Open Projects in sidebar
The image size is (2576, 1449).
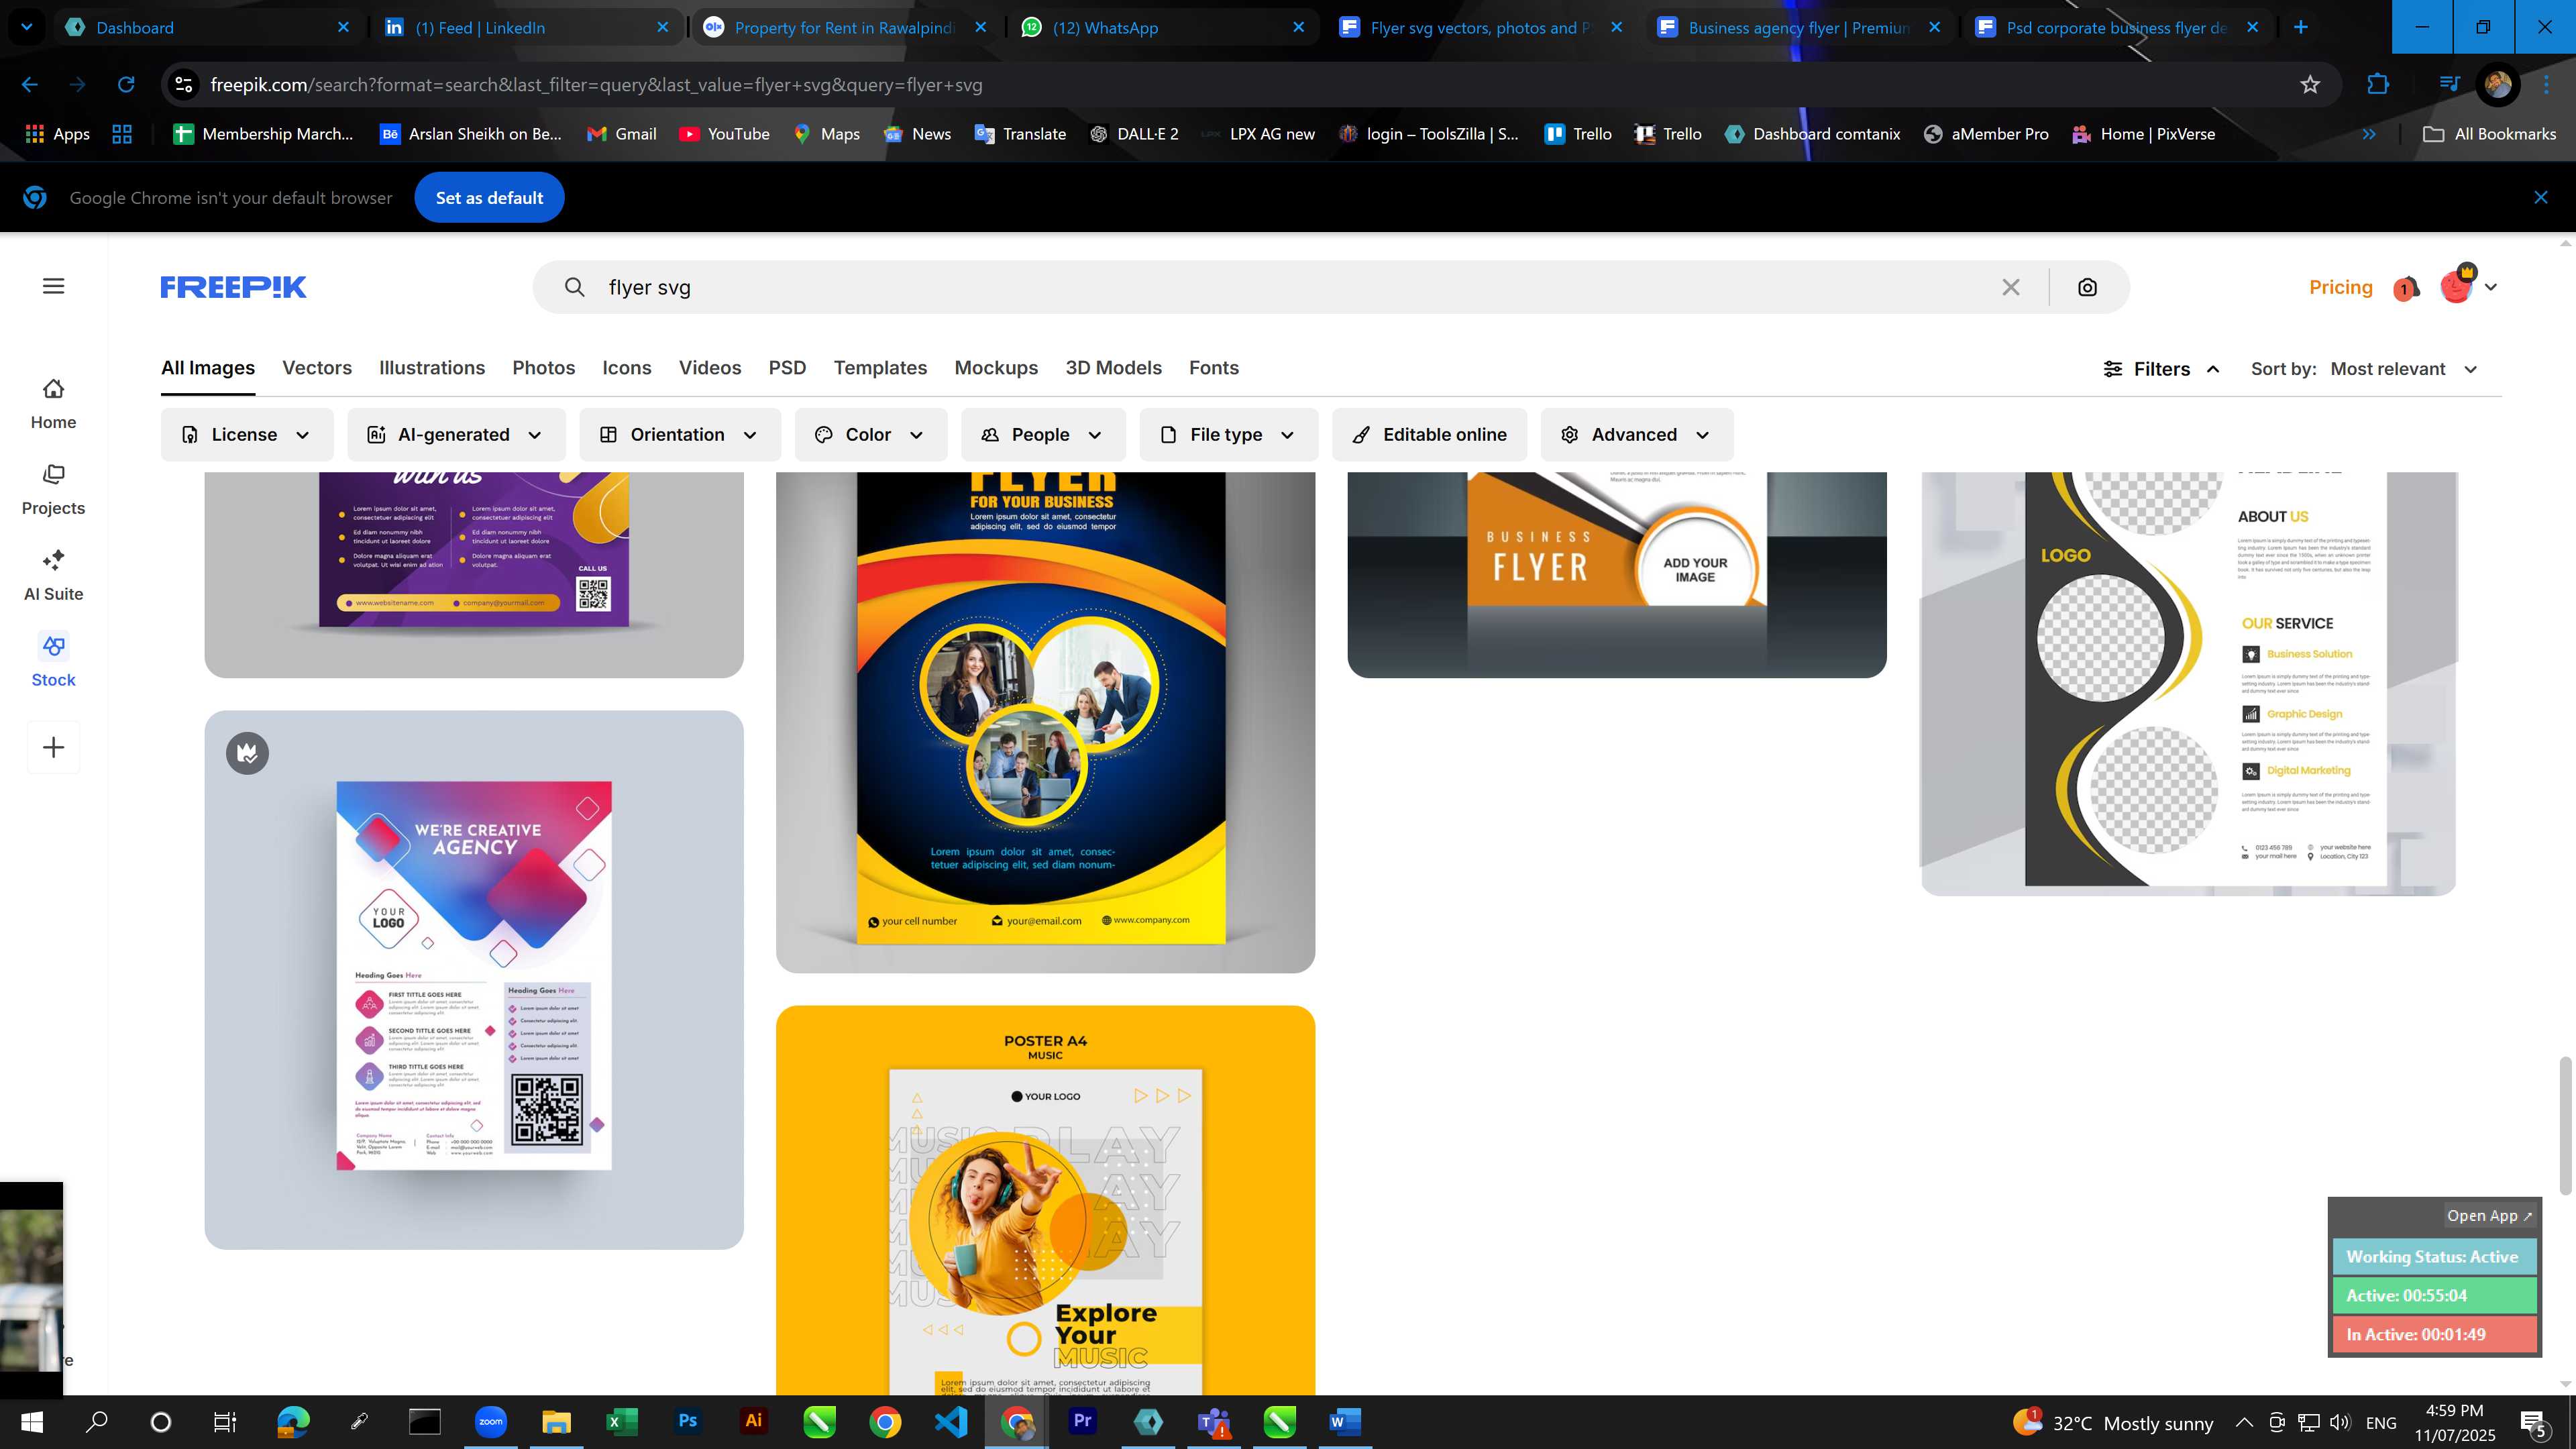pyautogui.click(x=54, y=490)
